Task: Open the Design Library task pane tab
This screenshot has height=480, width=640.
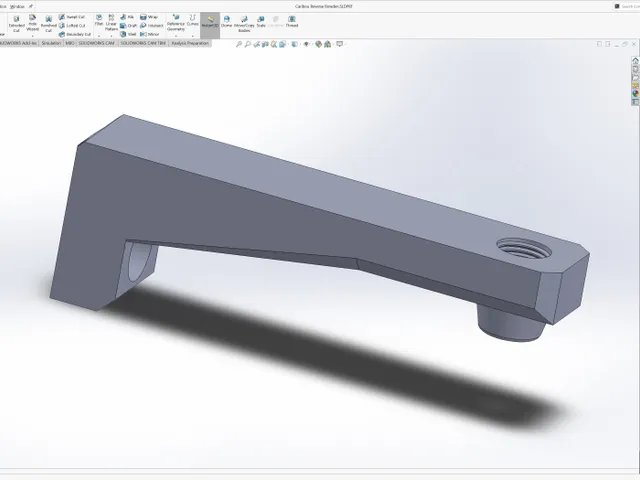Action: [635, 69]
